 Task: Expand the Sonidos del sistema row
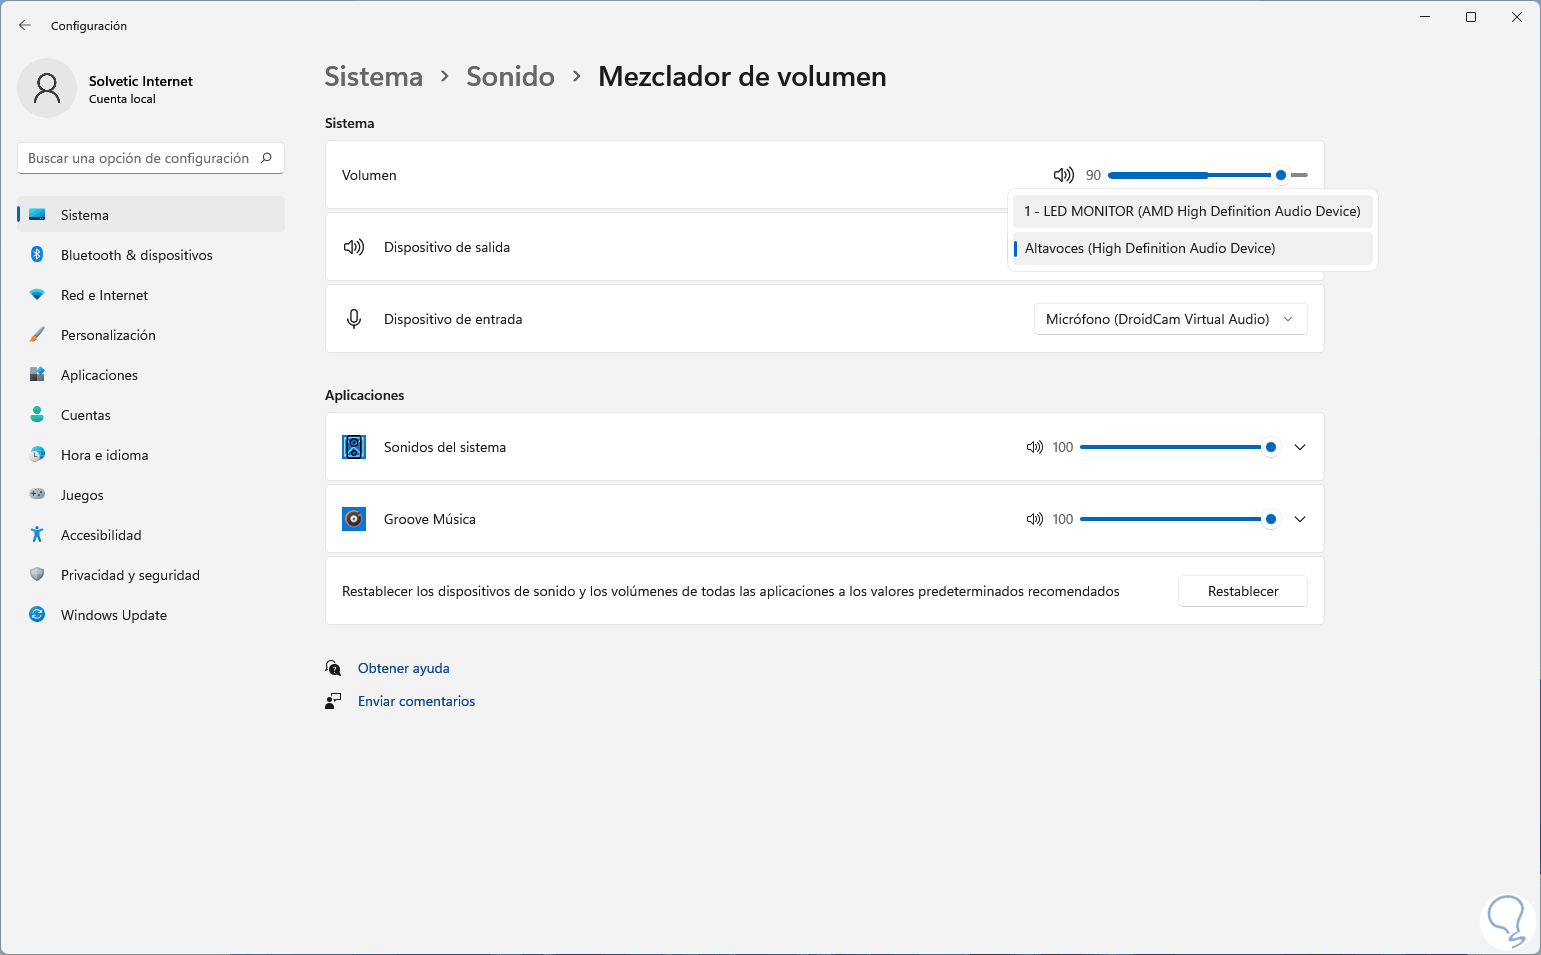1300,447
